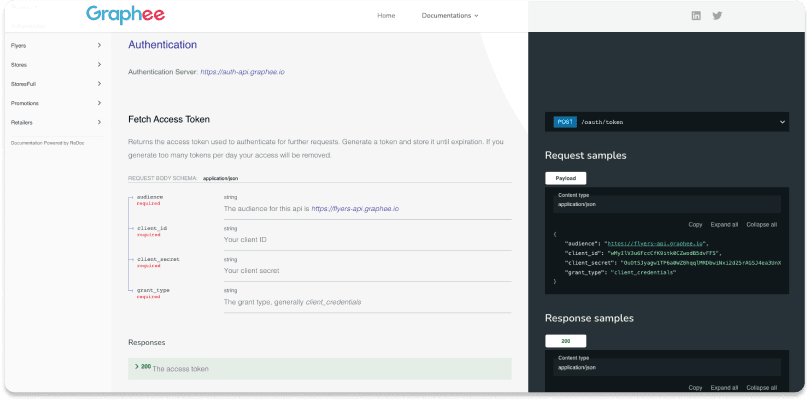Viewport: 809px width, 401px height.
Task: Click Expand all in request sample
Action: point(724,224)
